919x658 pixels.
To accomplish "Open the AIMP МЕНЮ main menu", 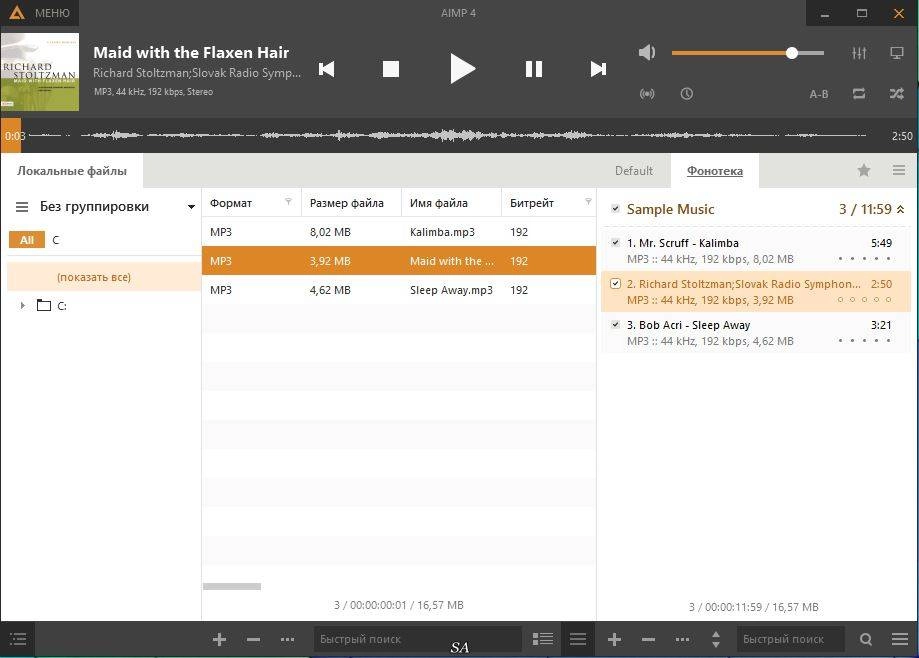I will coord(40,13).
